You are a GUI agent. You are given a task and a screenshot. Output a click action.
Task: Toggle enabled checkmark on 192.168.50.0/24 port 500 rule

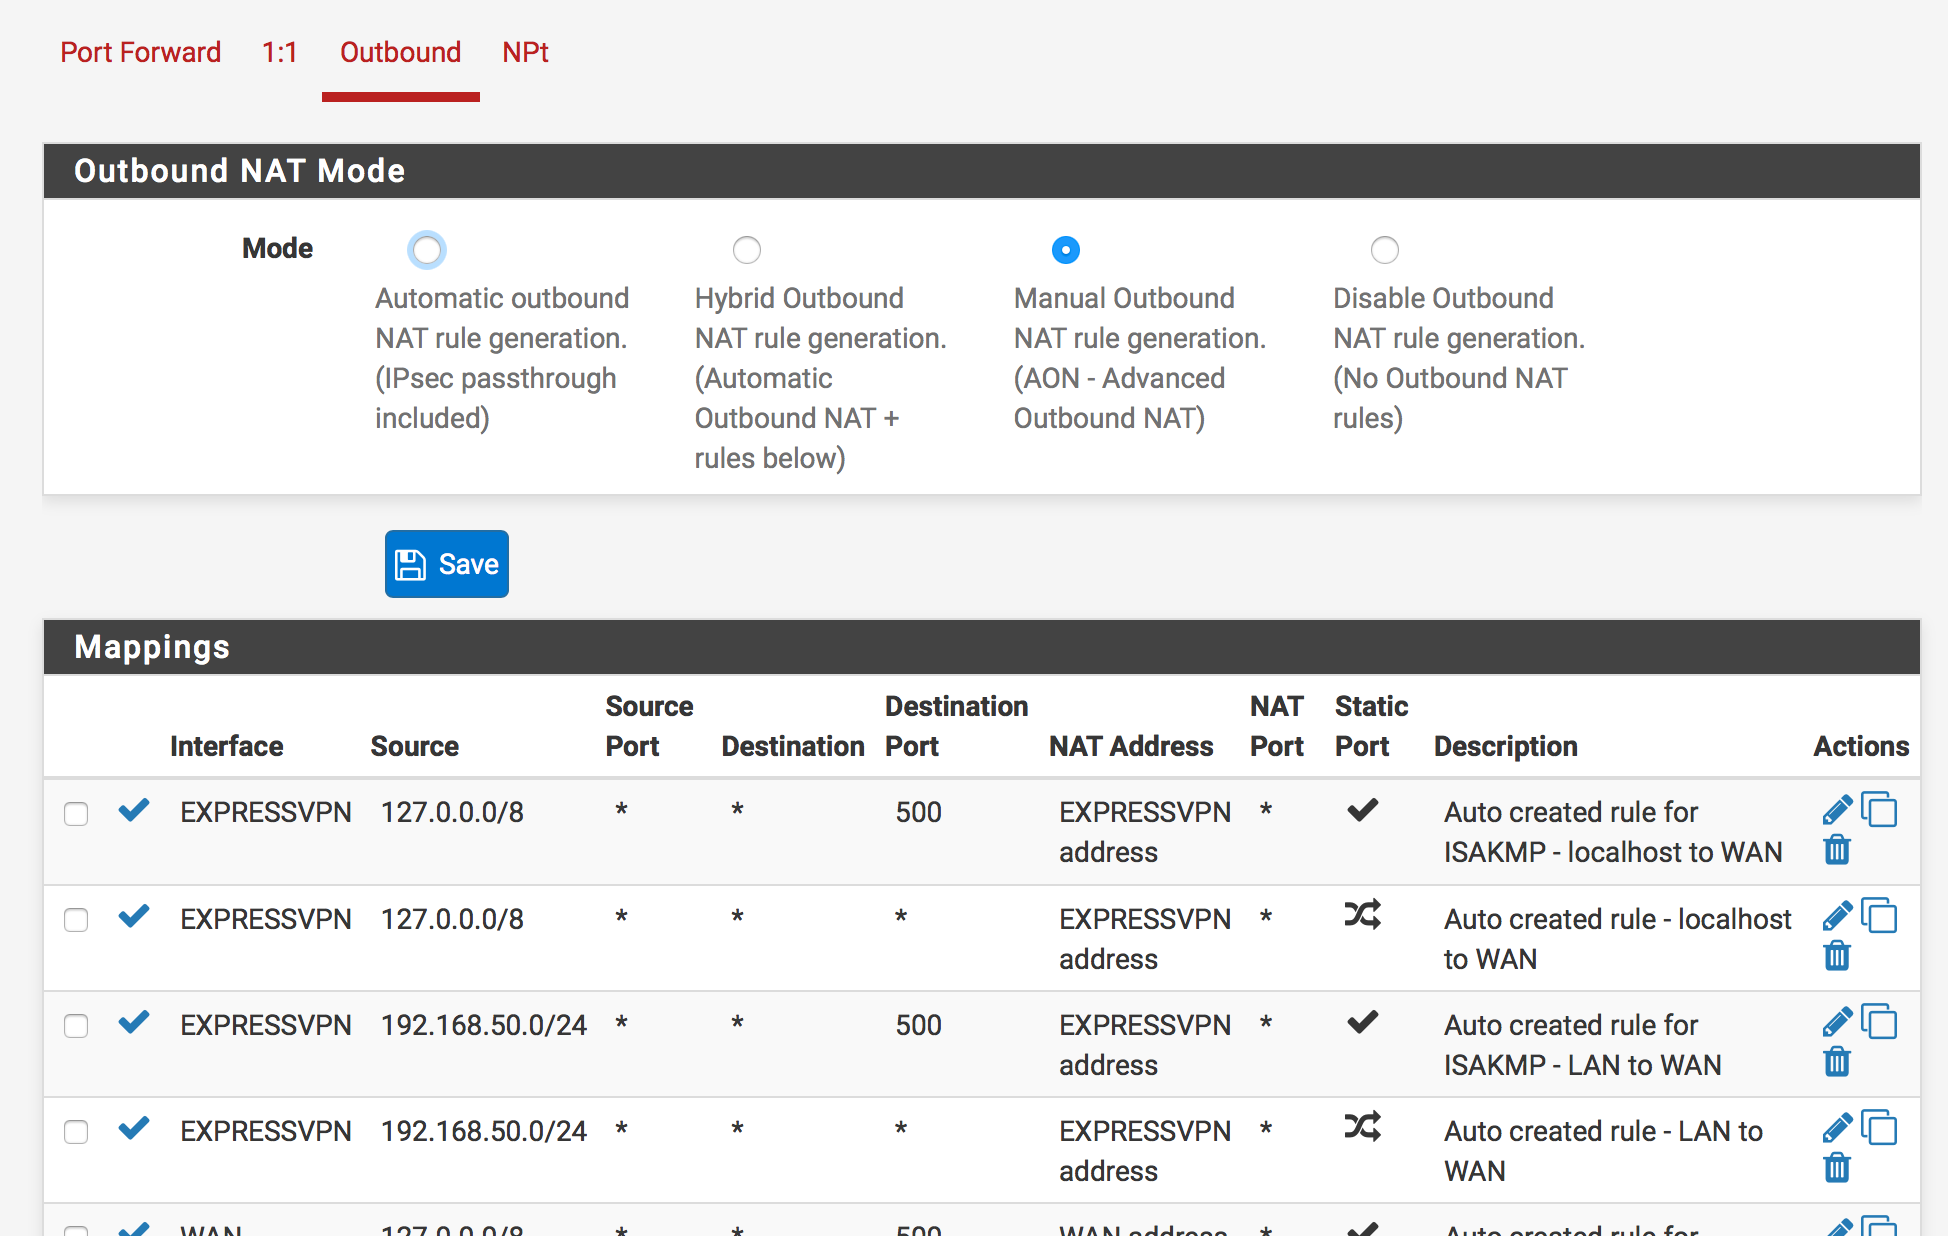click(134, 1022)
